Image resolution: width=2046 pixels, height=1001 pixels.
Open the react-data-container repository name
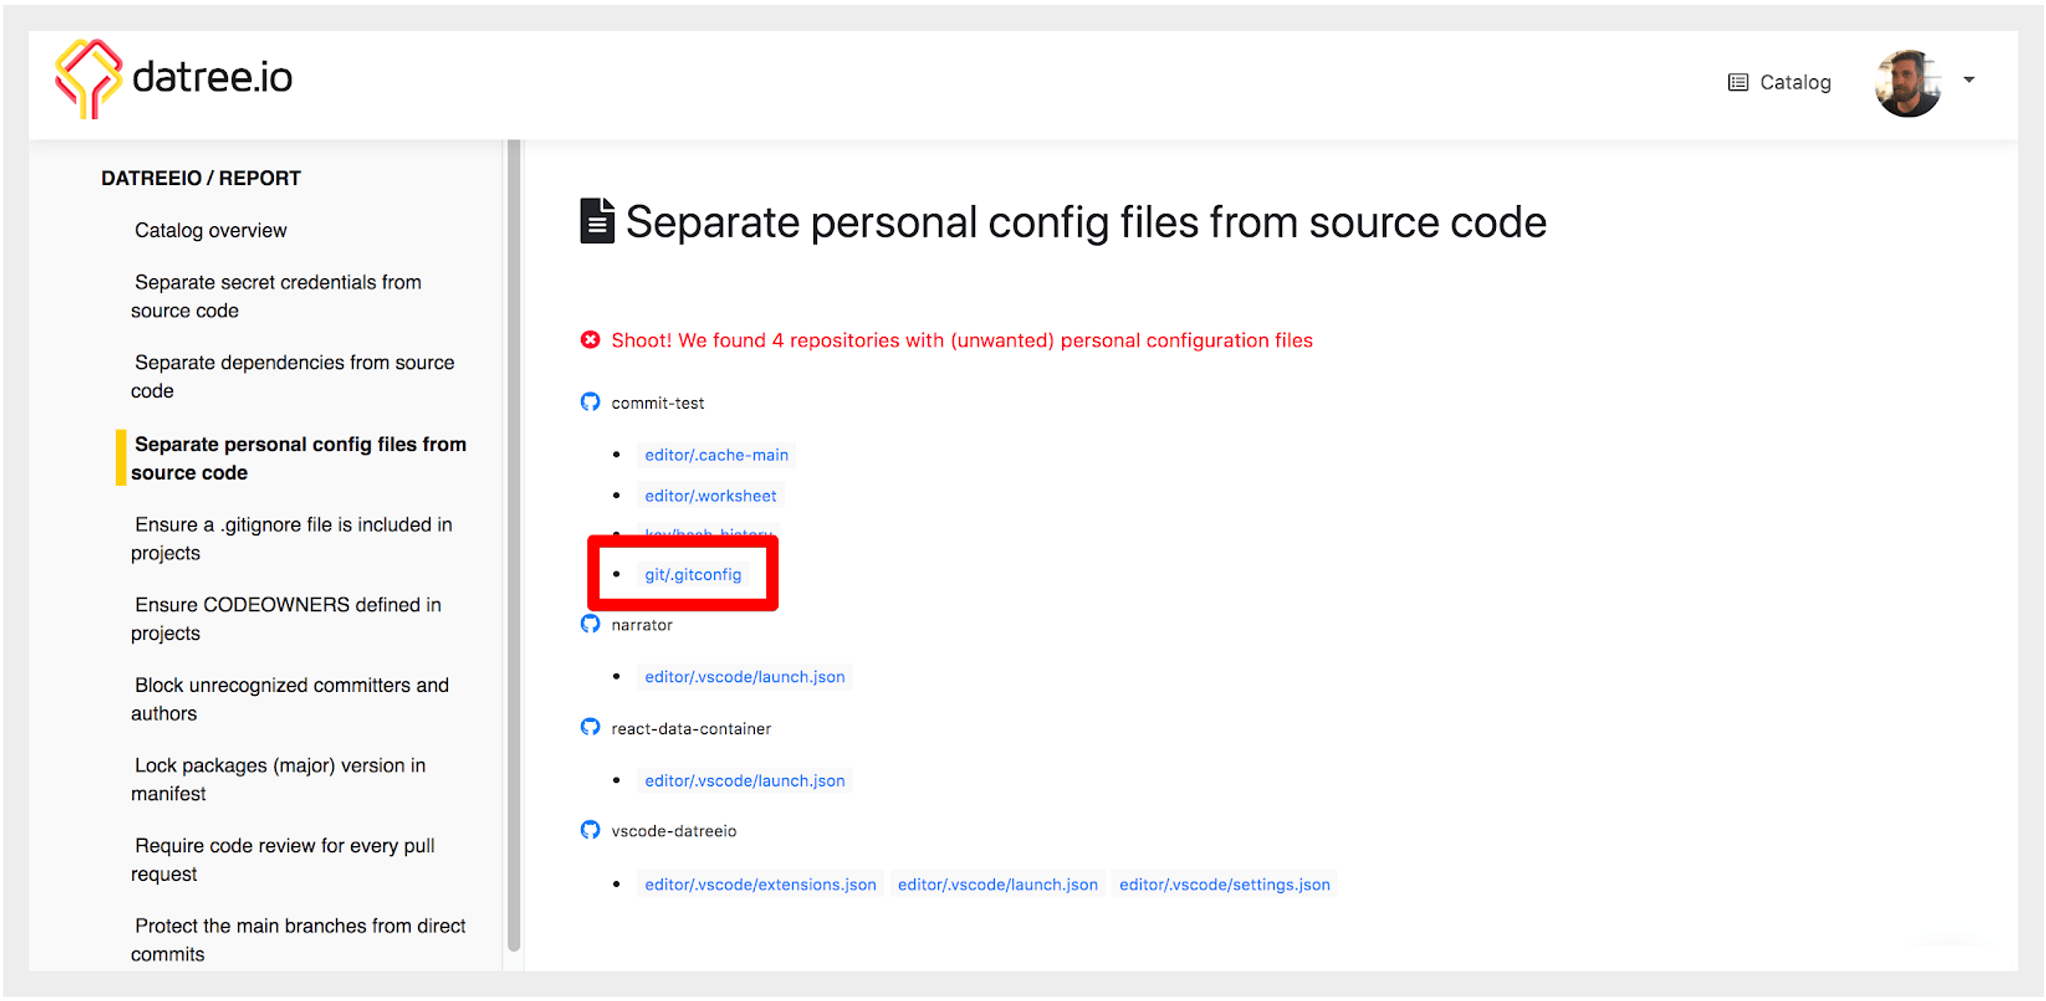point(691,729)
